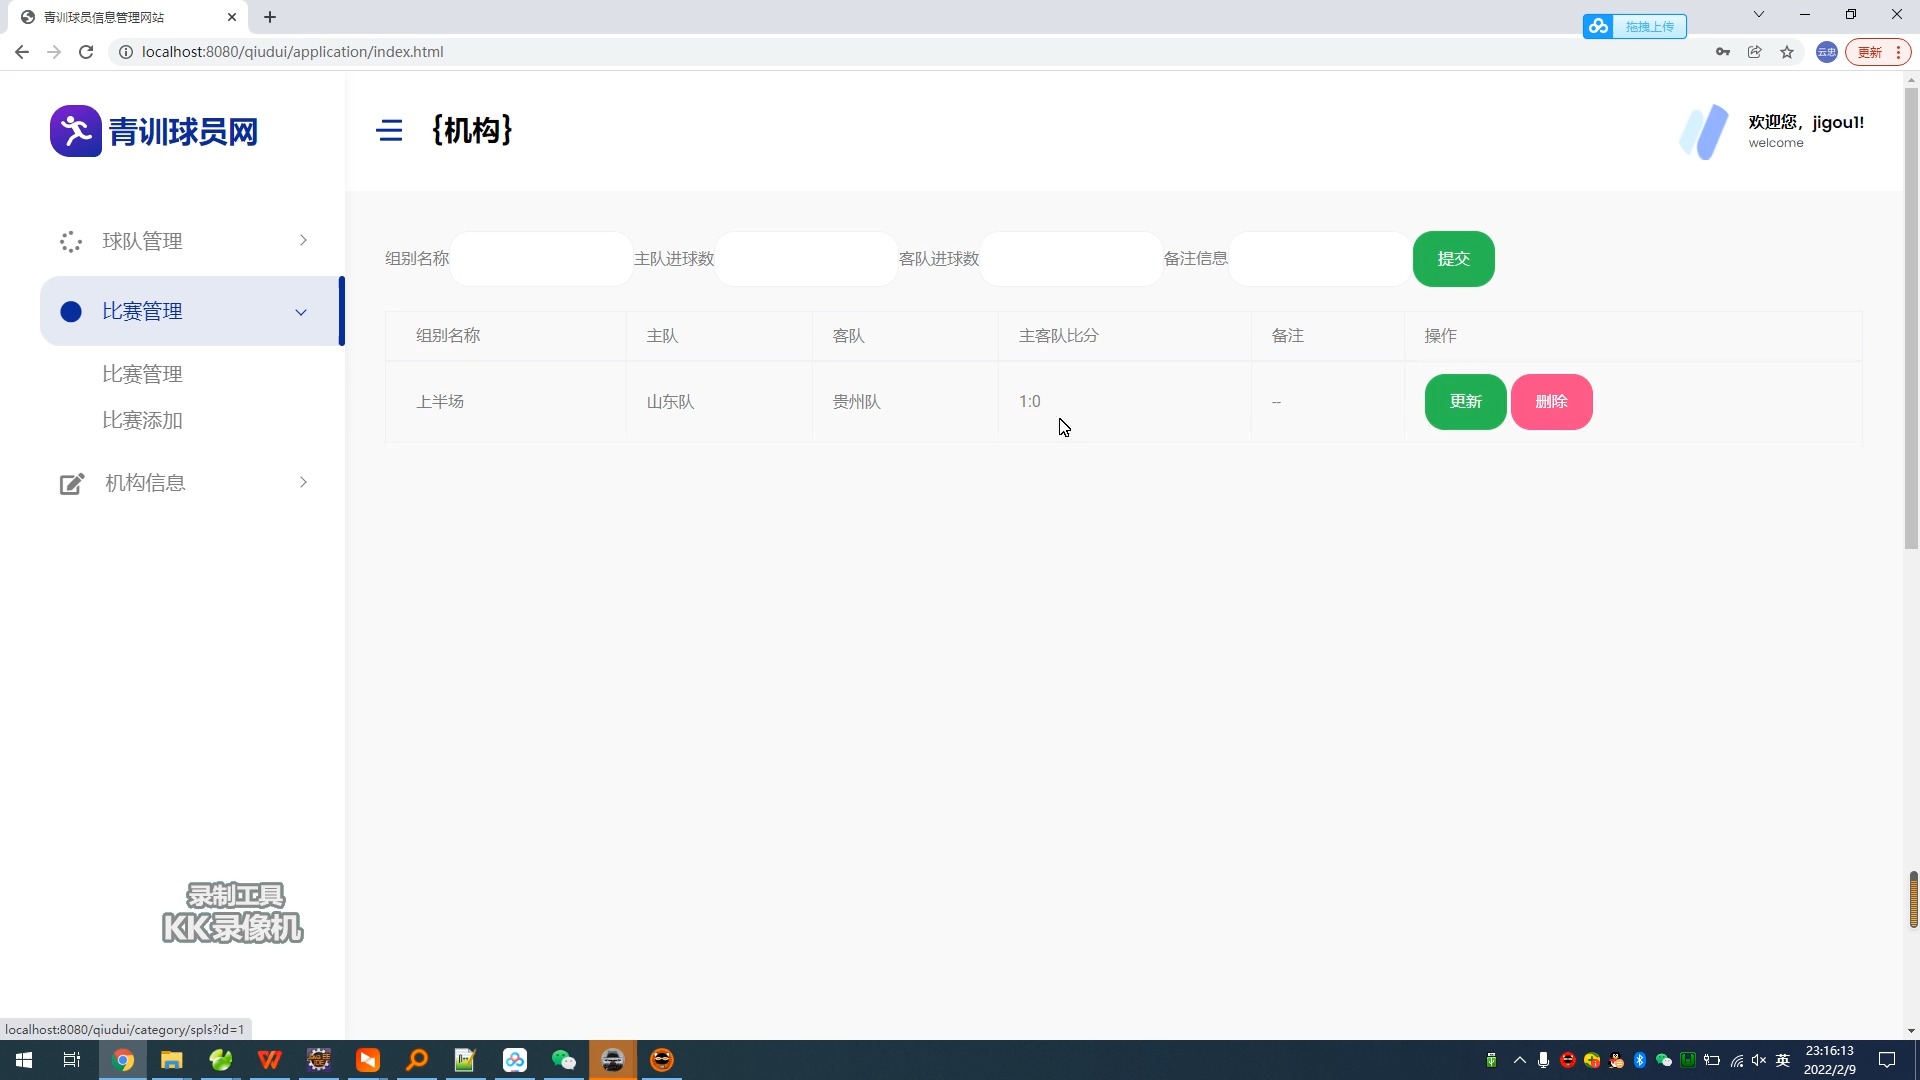This screenshot has width=1920, height=1080.
Task: Focus the 备注信息 input field
Action: 1319,259
